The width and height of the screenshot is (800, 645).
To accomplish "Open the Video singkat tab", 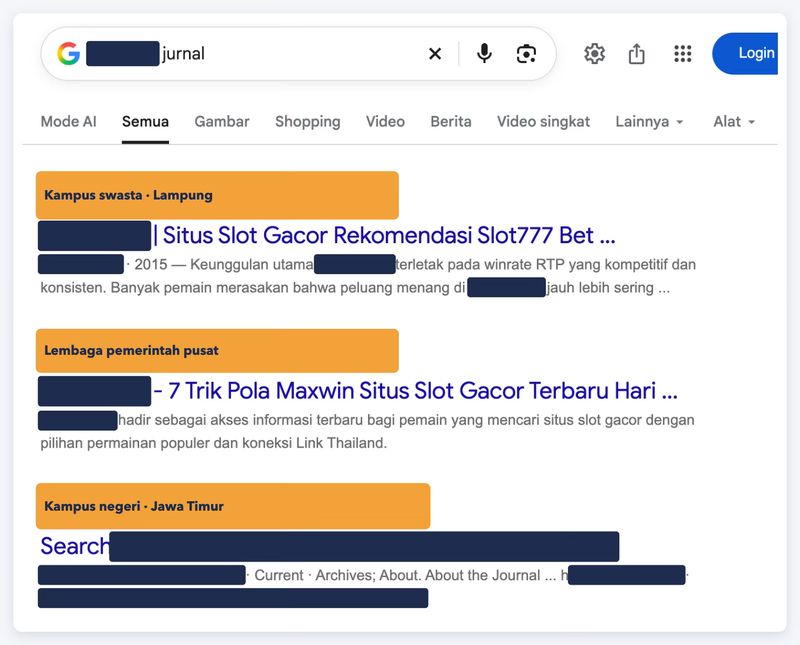I will coord(543,121).
